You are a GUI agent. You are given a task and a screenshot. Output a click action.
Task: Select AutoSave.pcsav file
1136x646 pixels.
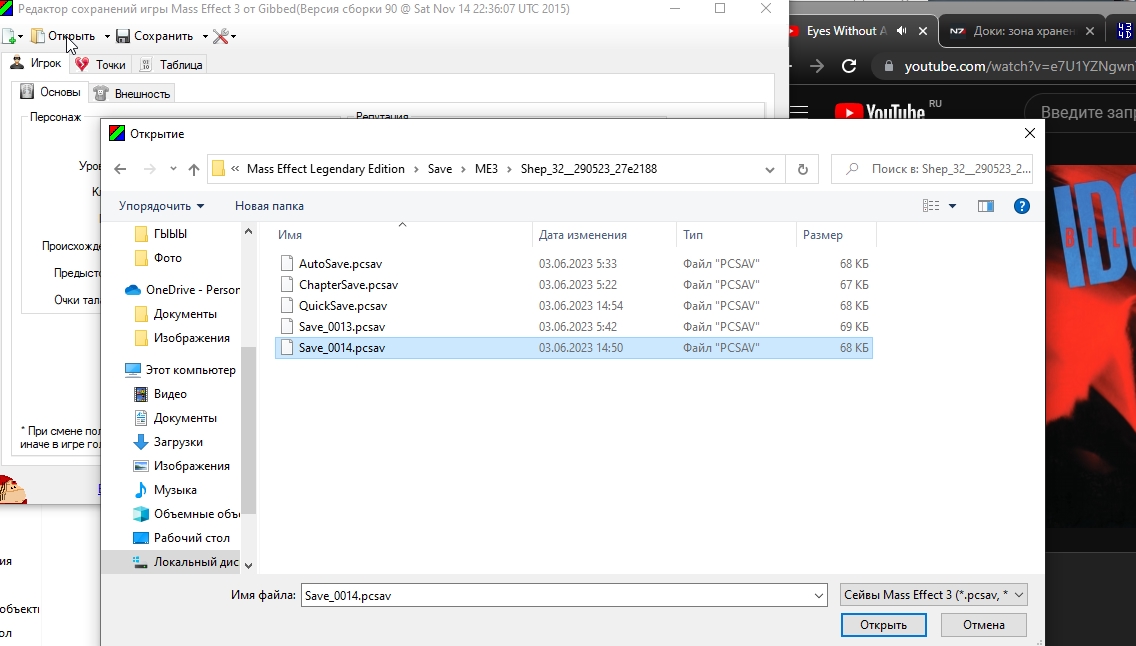pyautogui.click(x=573, y=264)
